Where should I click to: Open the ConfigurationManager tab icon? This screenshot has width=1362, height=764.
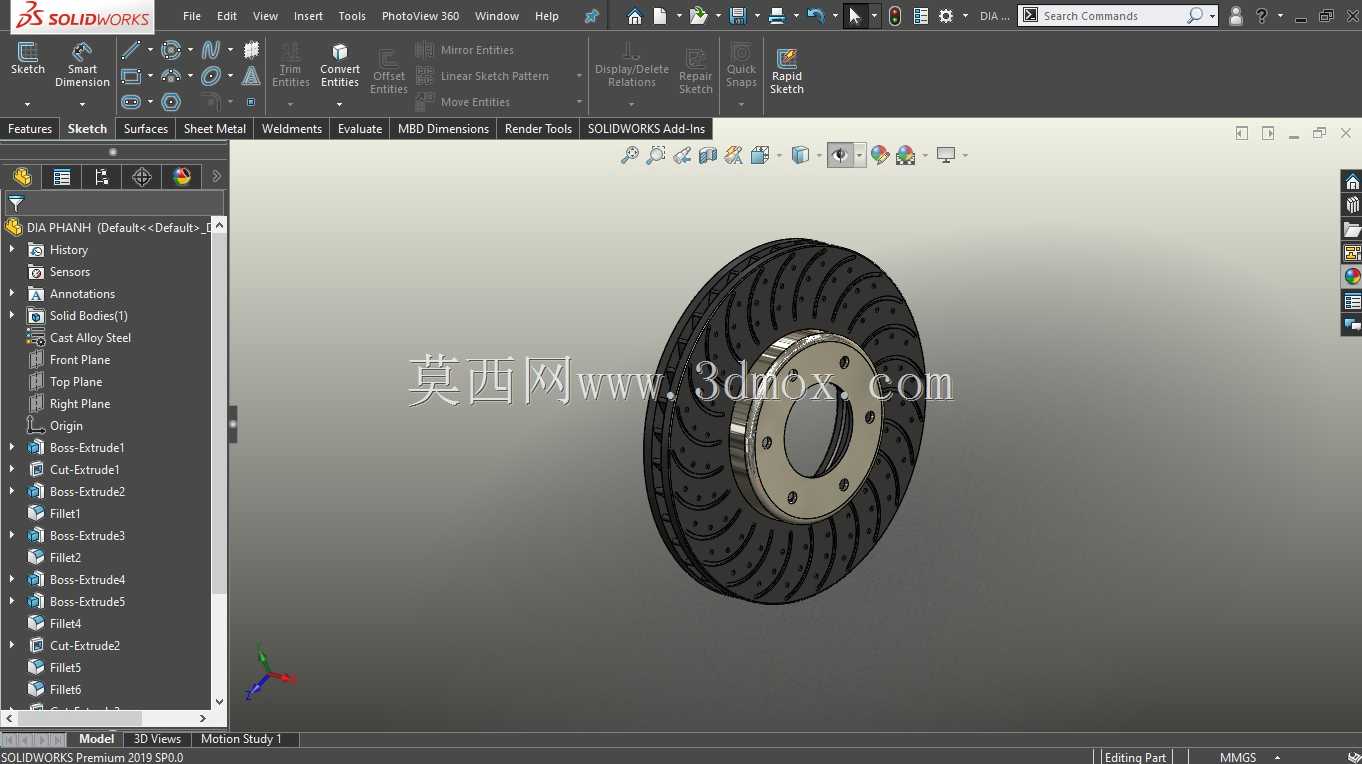point(102,177)
